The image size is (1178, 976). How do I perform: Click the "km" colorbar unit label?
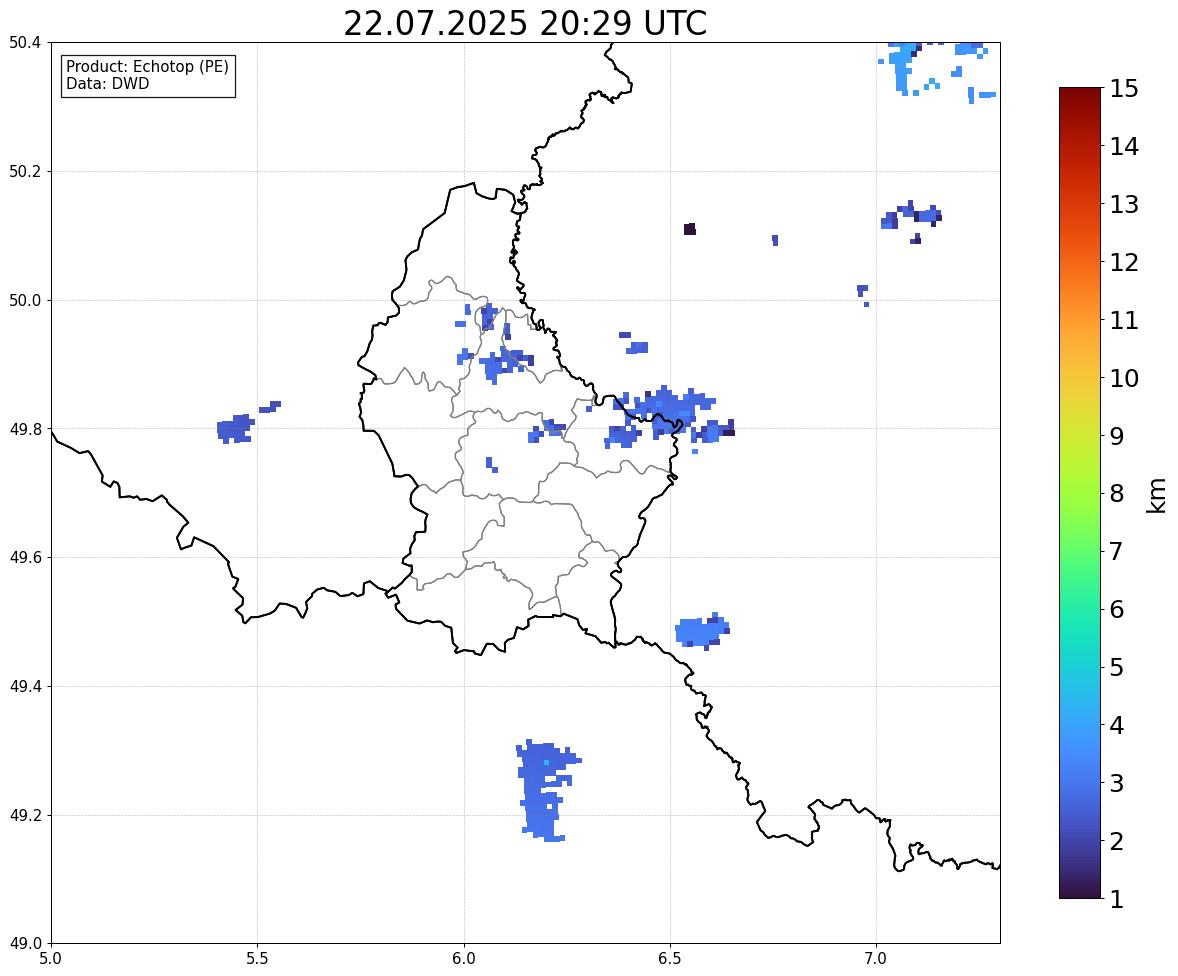pyautogui.click(x=1157, y=496)
